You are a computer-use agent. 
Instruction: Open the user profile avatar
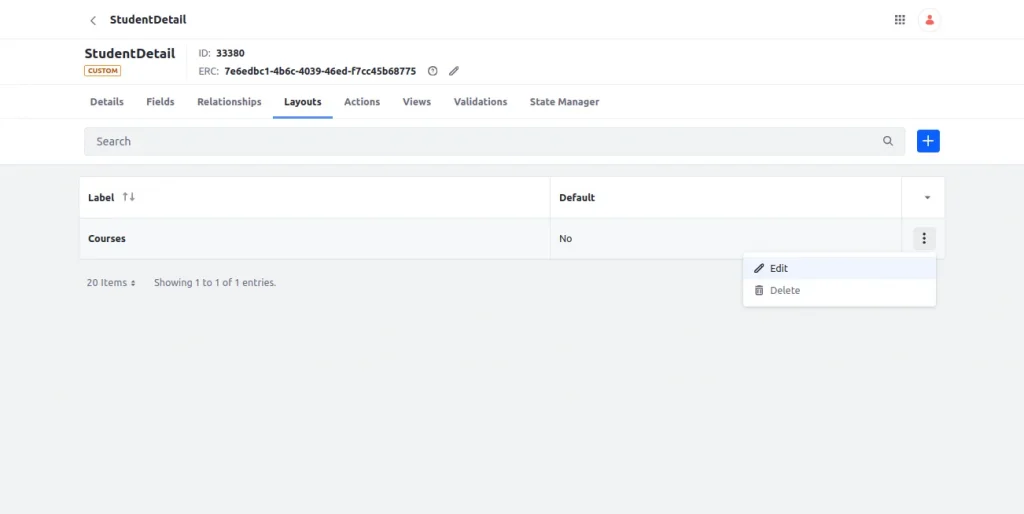(930, 20)
